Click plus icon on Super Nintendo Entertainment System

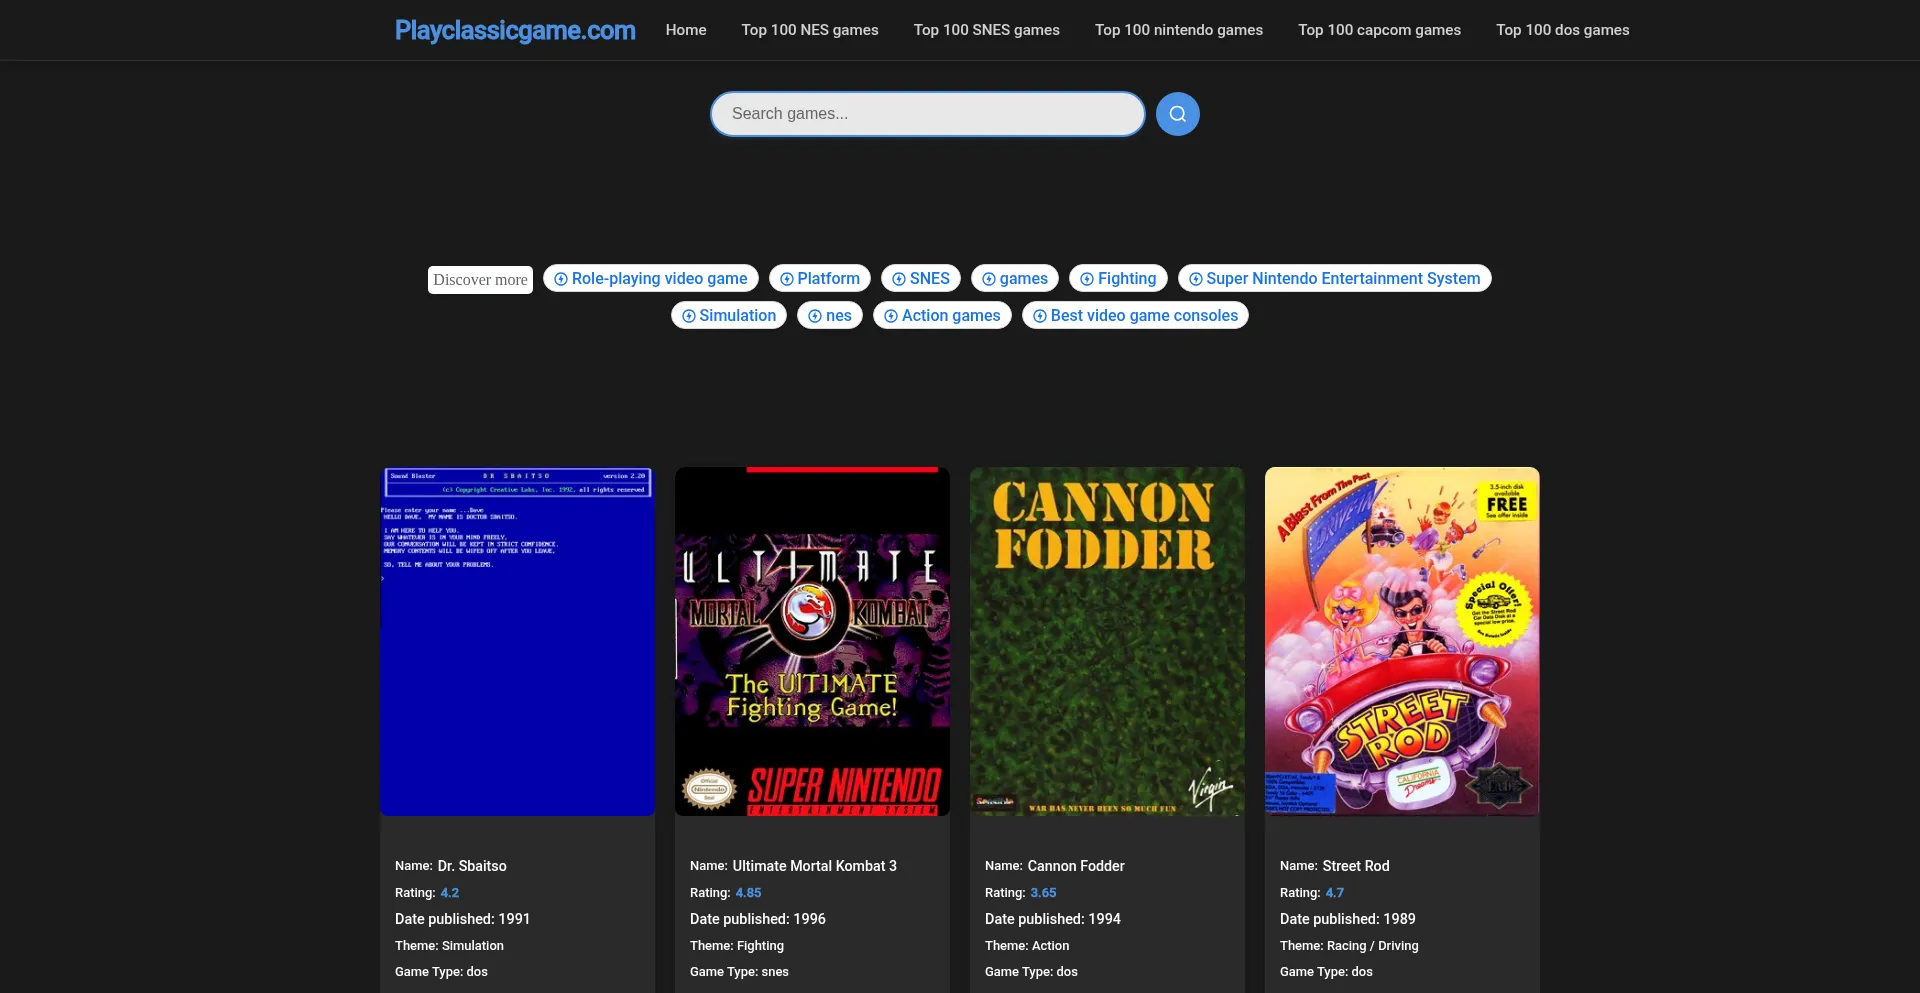pos(1195,279)
